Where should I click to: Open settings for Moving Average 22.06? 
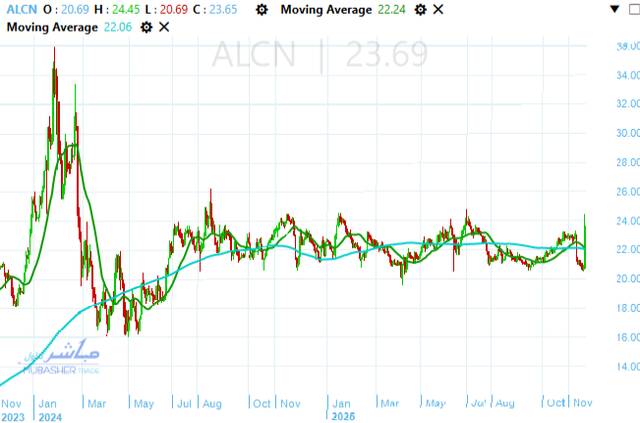tap(147, 27)
